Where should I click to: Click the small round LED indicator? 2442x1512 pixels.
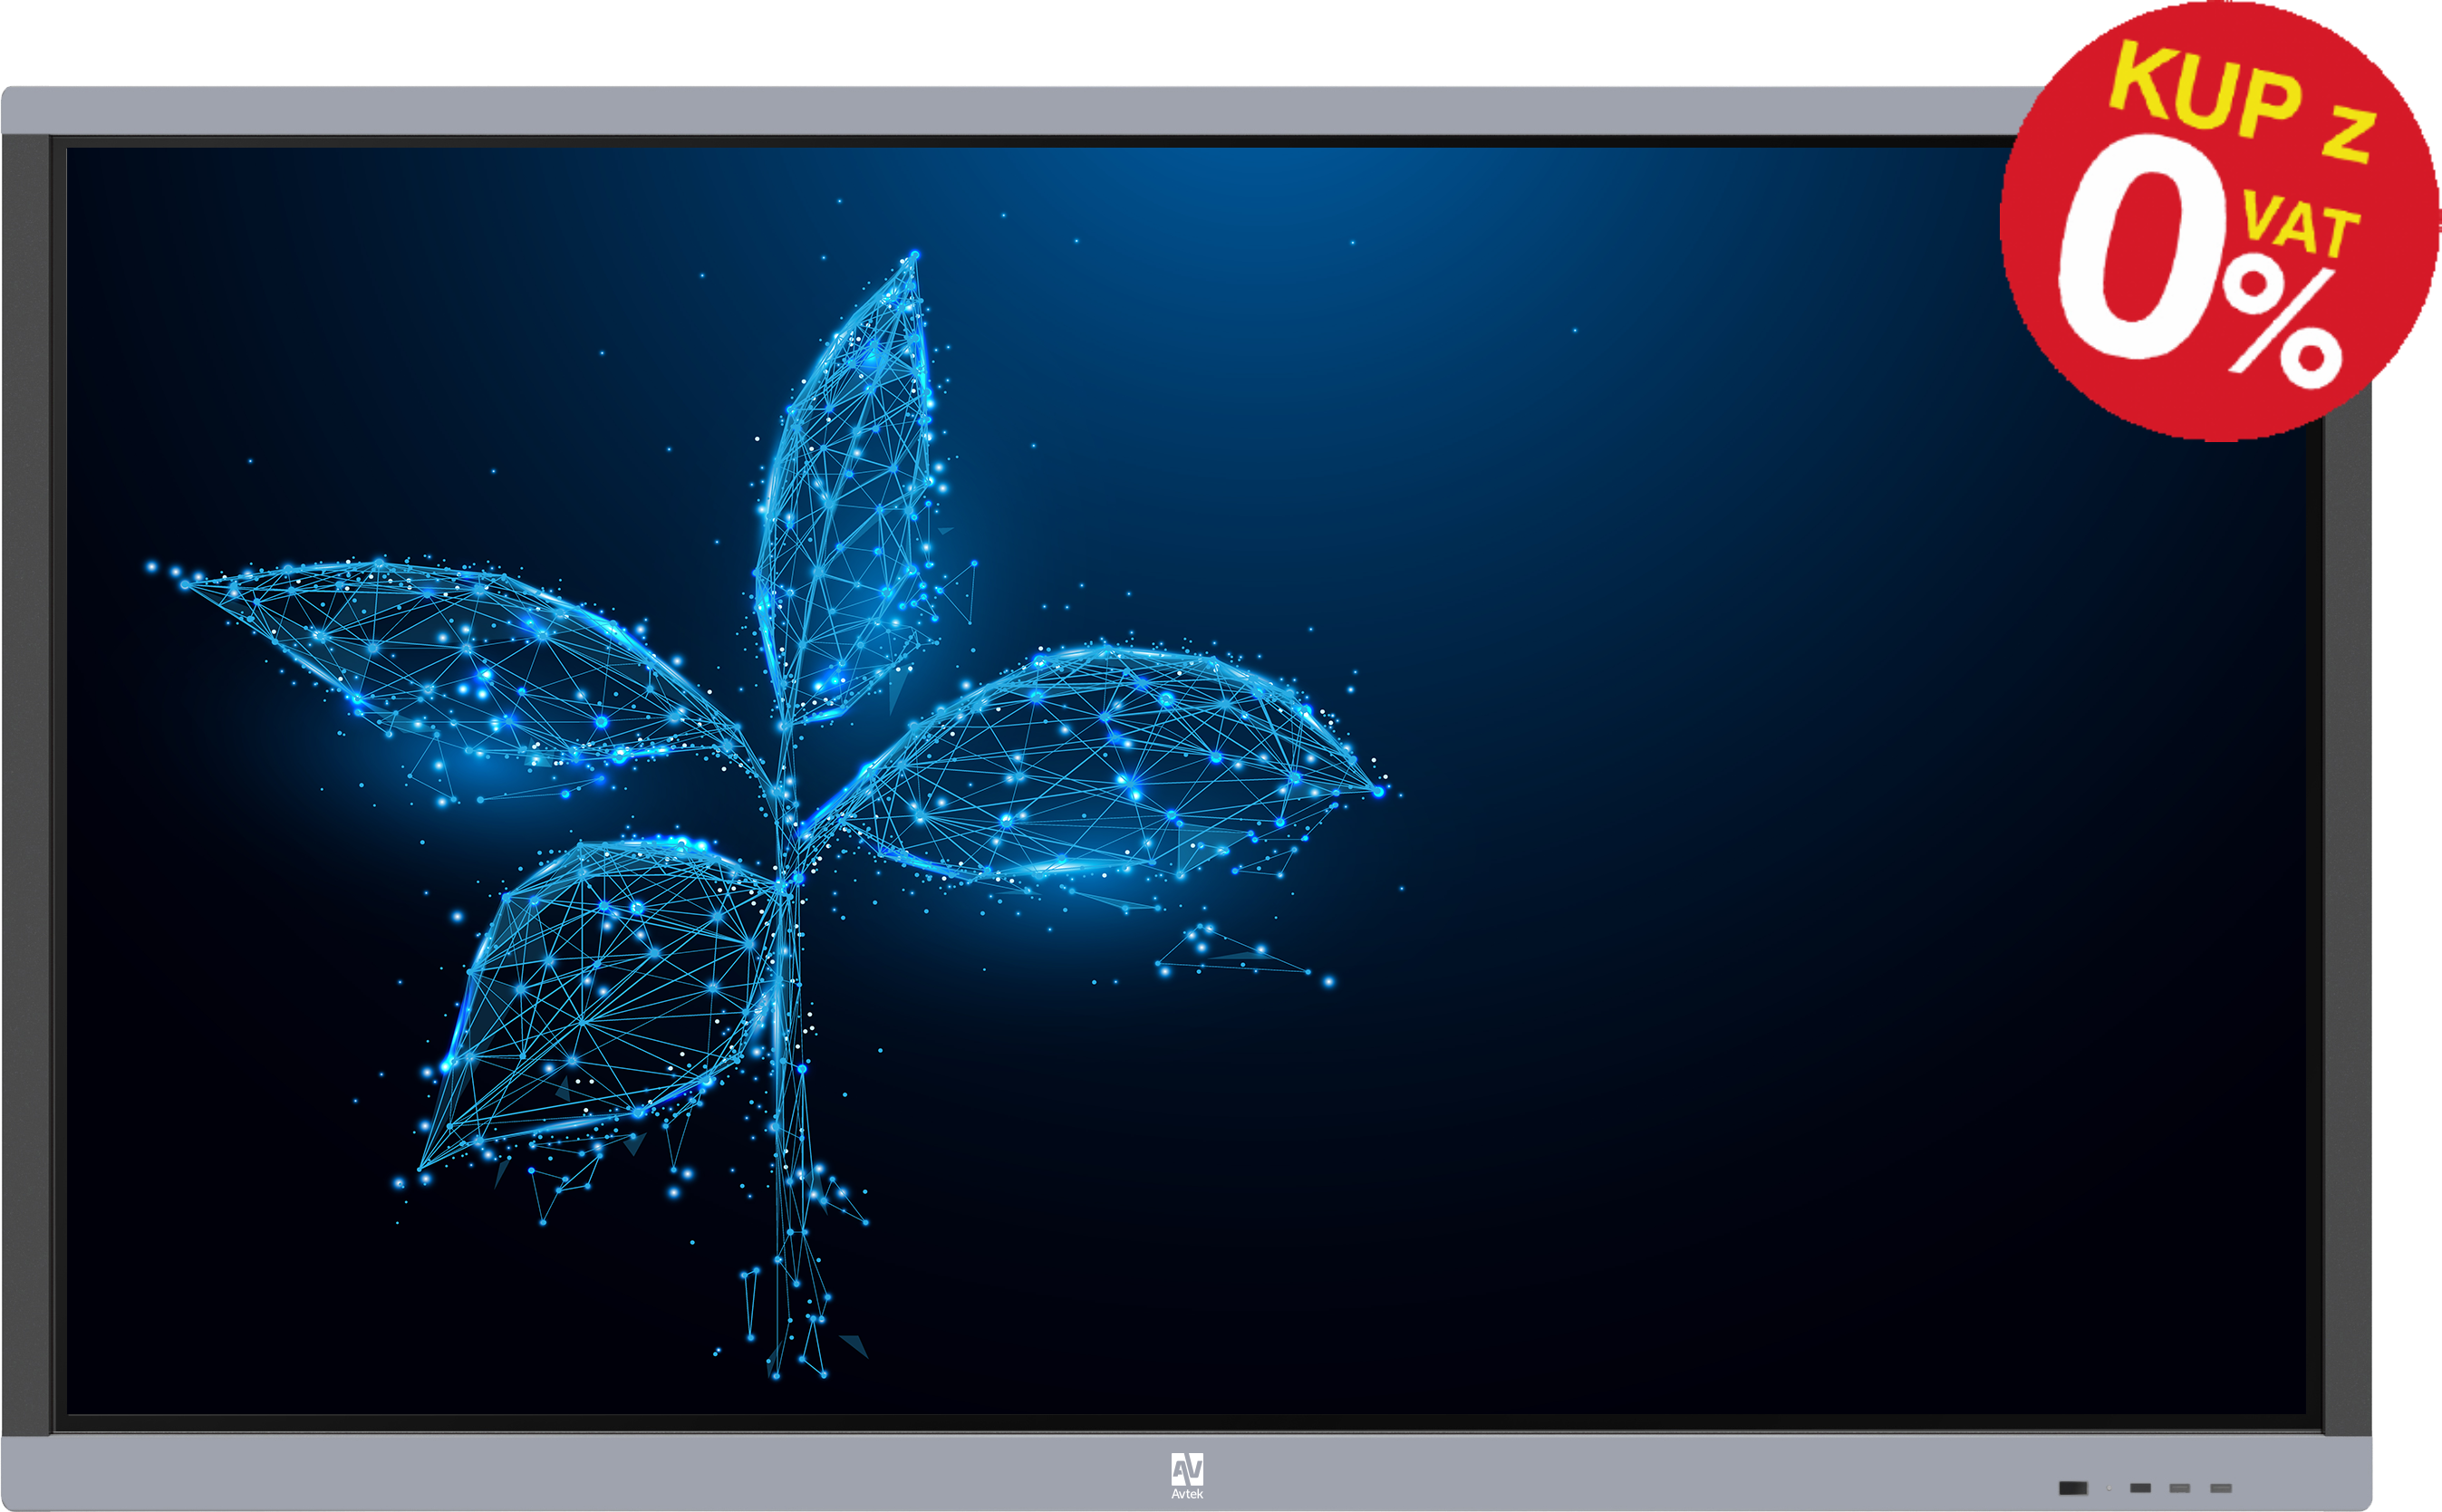2109,1488
